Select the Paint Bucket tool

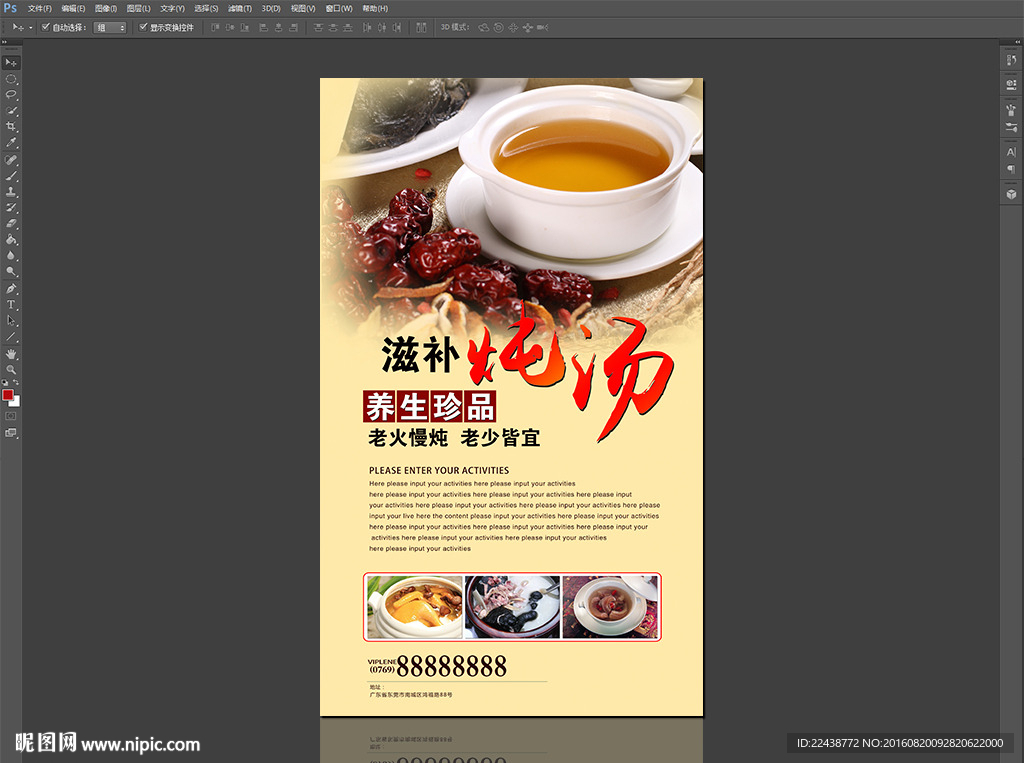tap(11, 240)
